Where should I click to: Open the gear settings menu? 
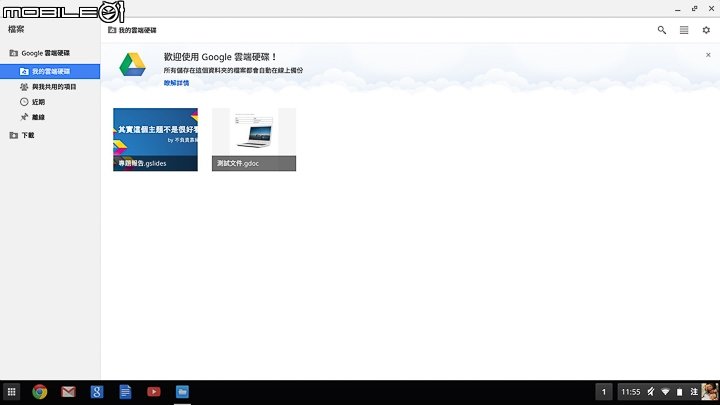[x=706, y=30]
